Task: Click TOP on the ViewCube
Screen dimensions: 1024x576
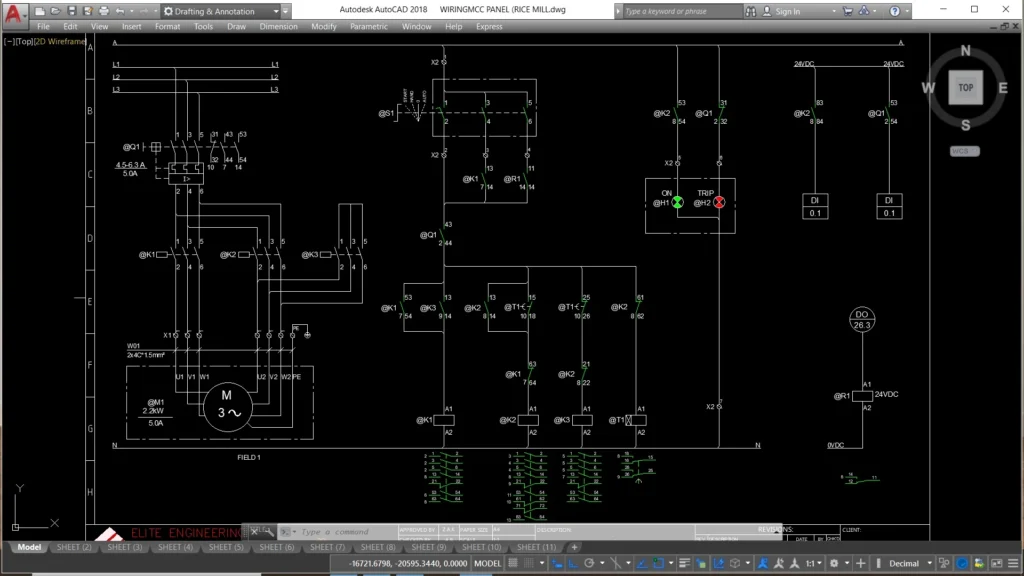Action: [x=964, y=88]
